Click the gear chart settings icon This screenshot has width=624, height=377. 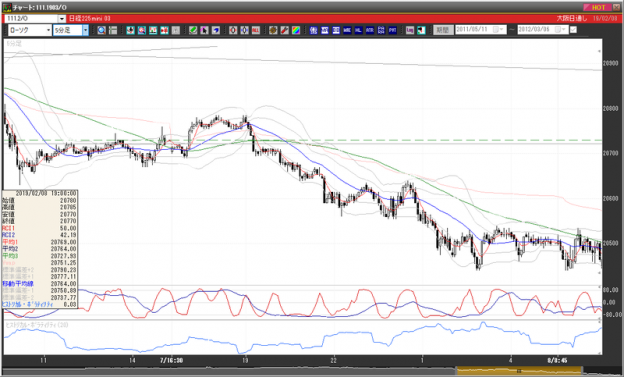(273, 30)
